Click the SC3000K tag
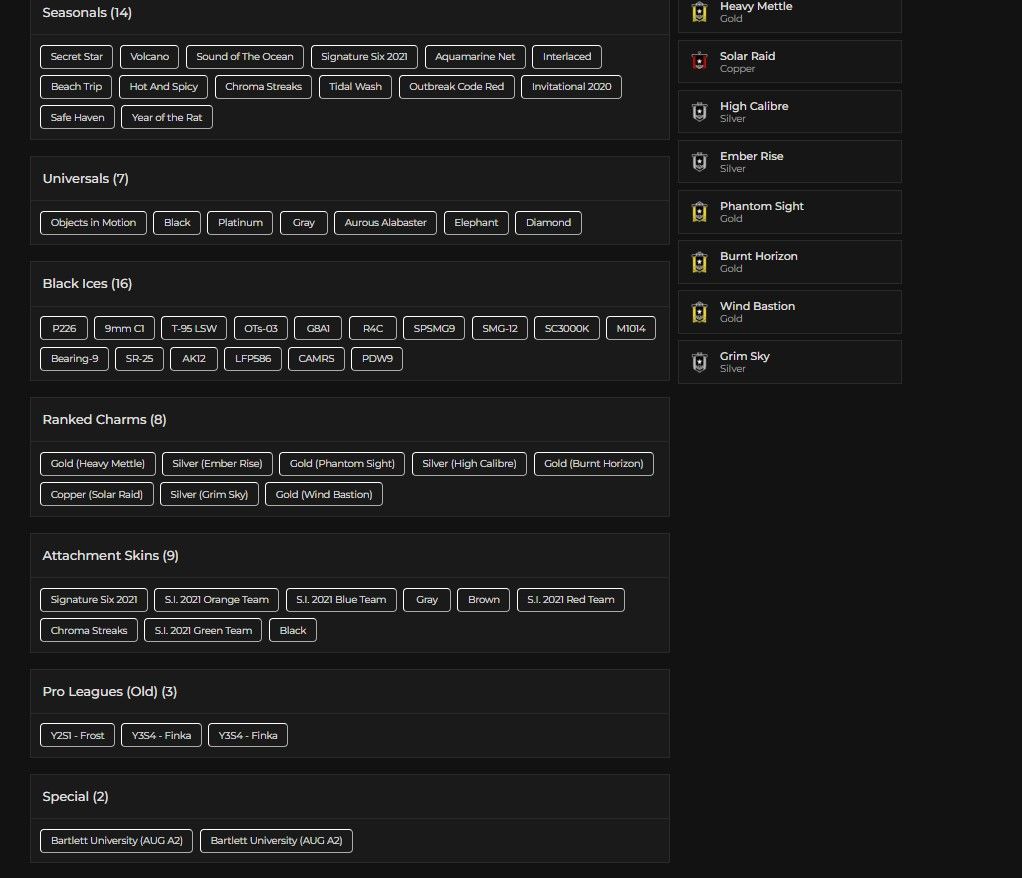 click(566, 329)
